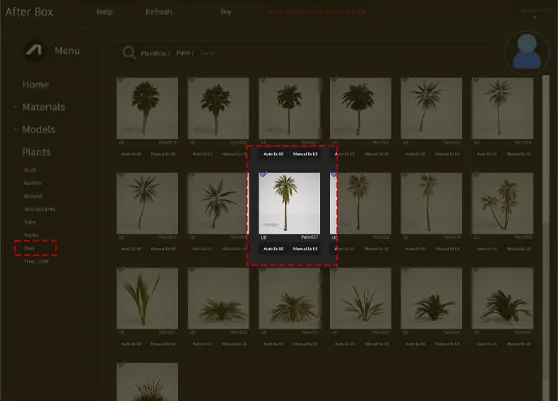Select the Tree category

click(30, 248)
